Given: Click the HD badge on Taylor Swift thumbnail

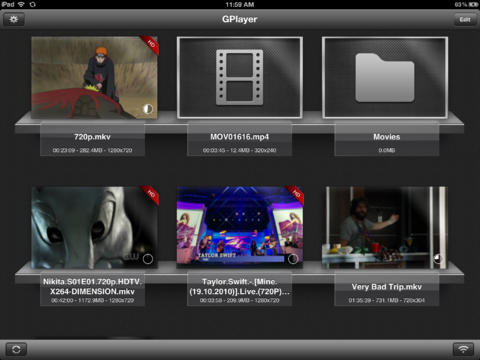Looking at the screenshot, I should point(295,195).
